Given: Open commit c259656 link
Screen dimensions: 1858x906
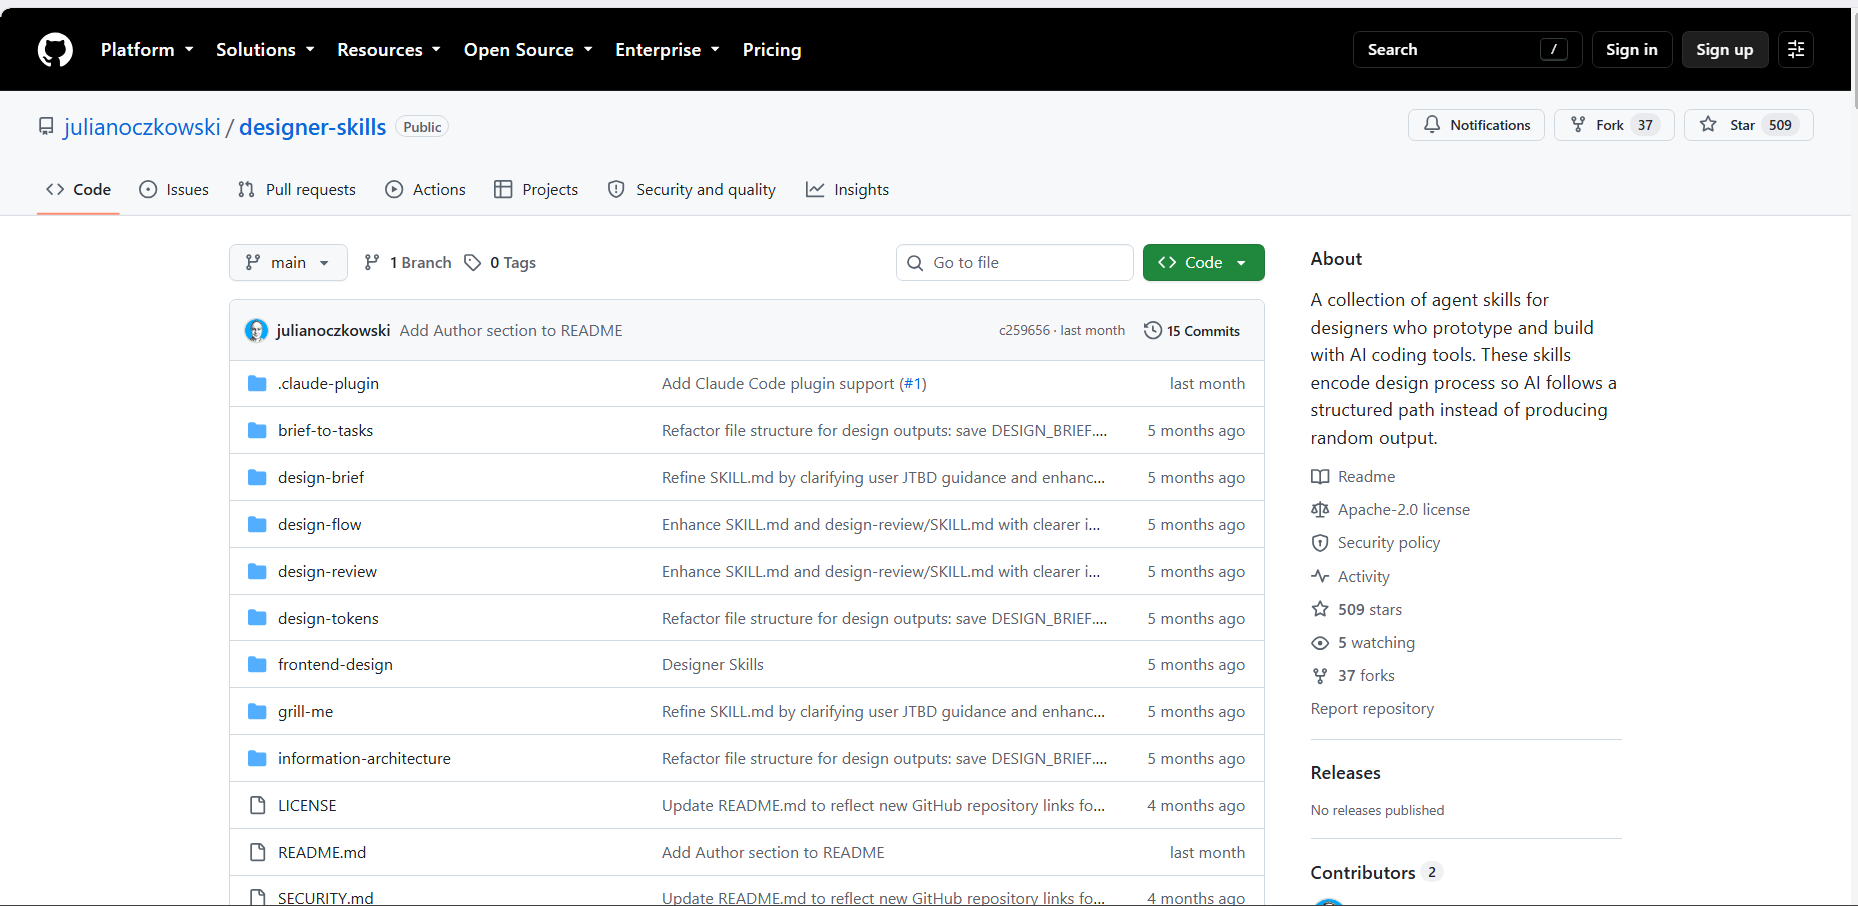Looking at the screenshot, I should pyautogui.click(x=1024, y=331).
